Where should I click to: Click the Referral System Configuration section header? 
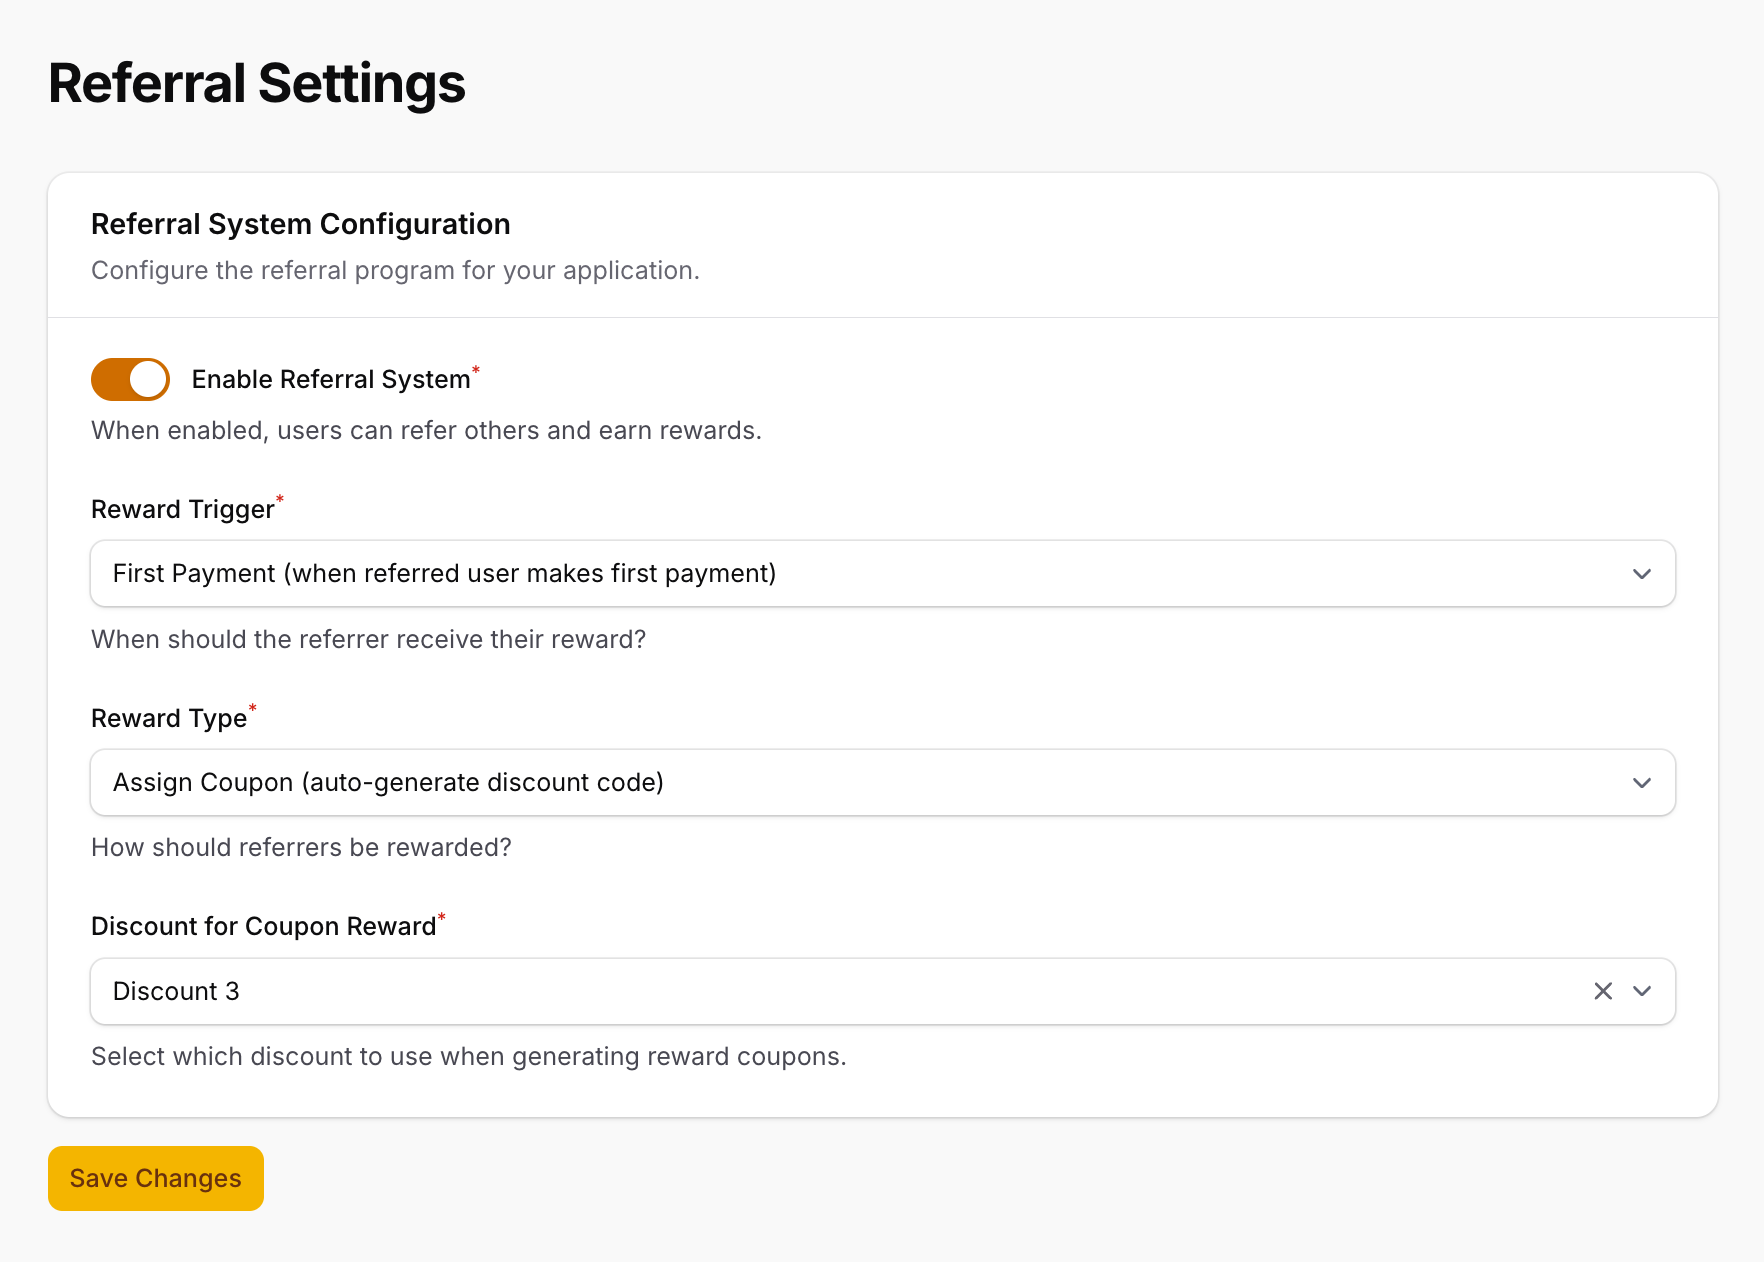click(301, 224)
